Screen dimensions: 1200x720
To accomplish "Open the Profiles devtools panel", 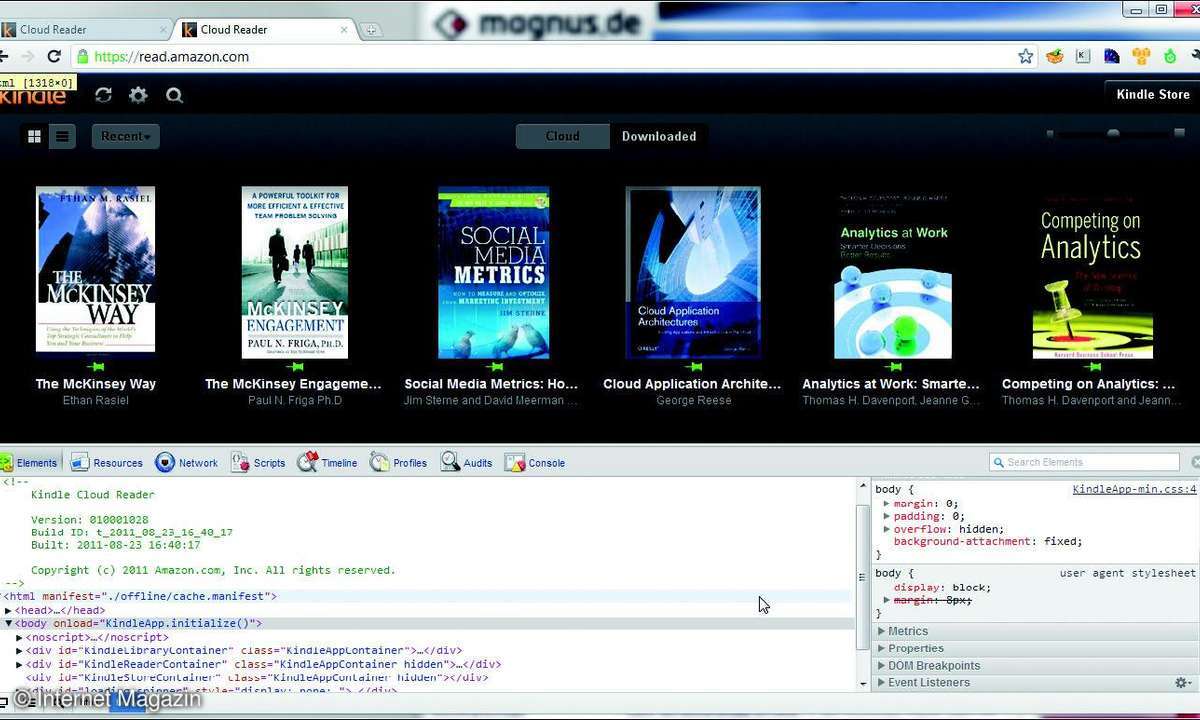I will coord(398,463).
